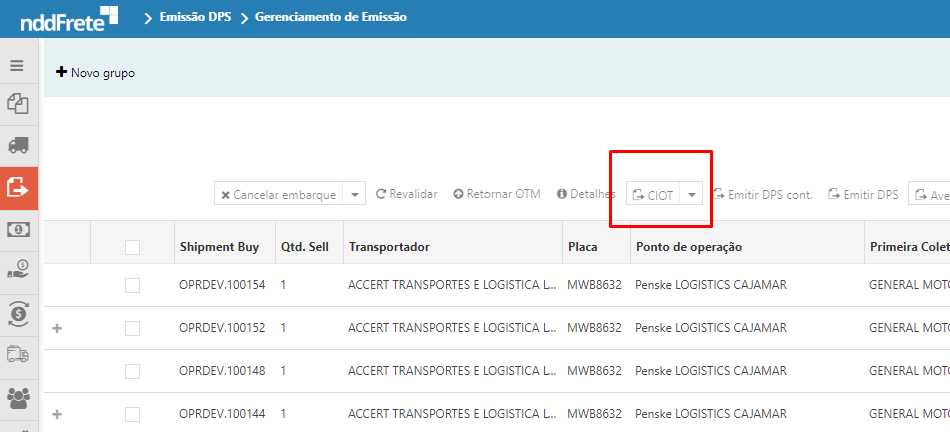The width and height of the screenshot is (950, 432).
Task: Expand row OPRDEV.100152 with plus
Action: [58, 328]
